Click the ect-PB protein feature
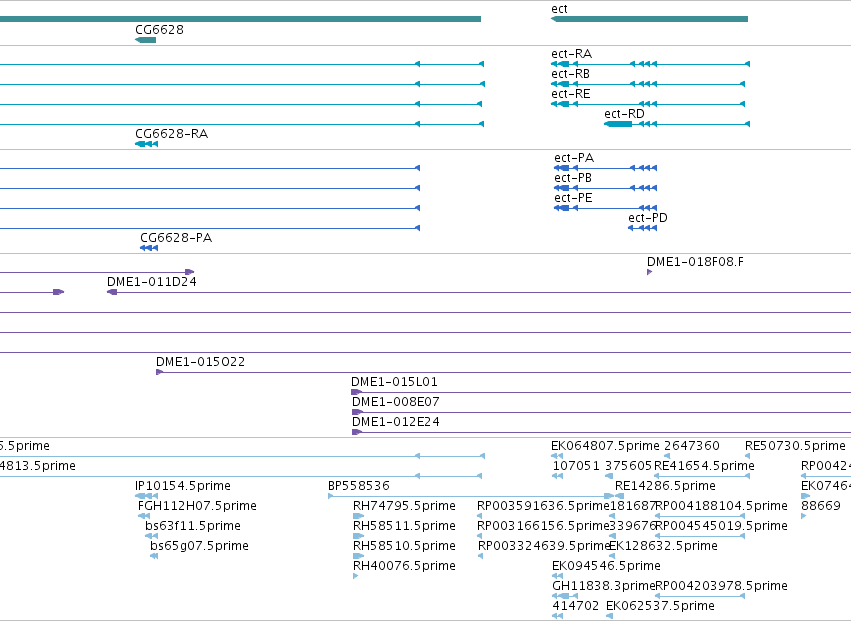The image size is (851, 621). (x=605, y=188)
